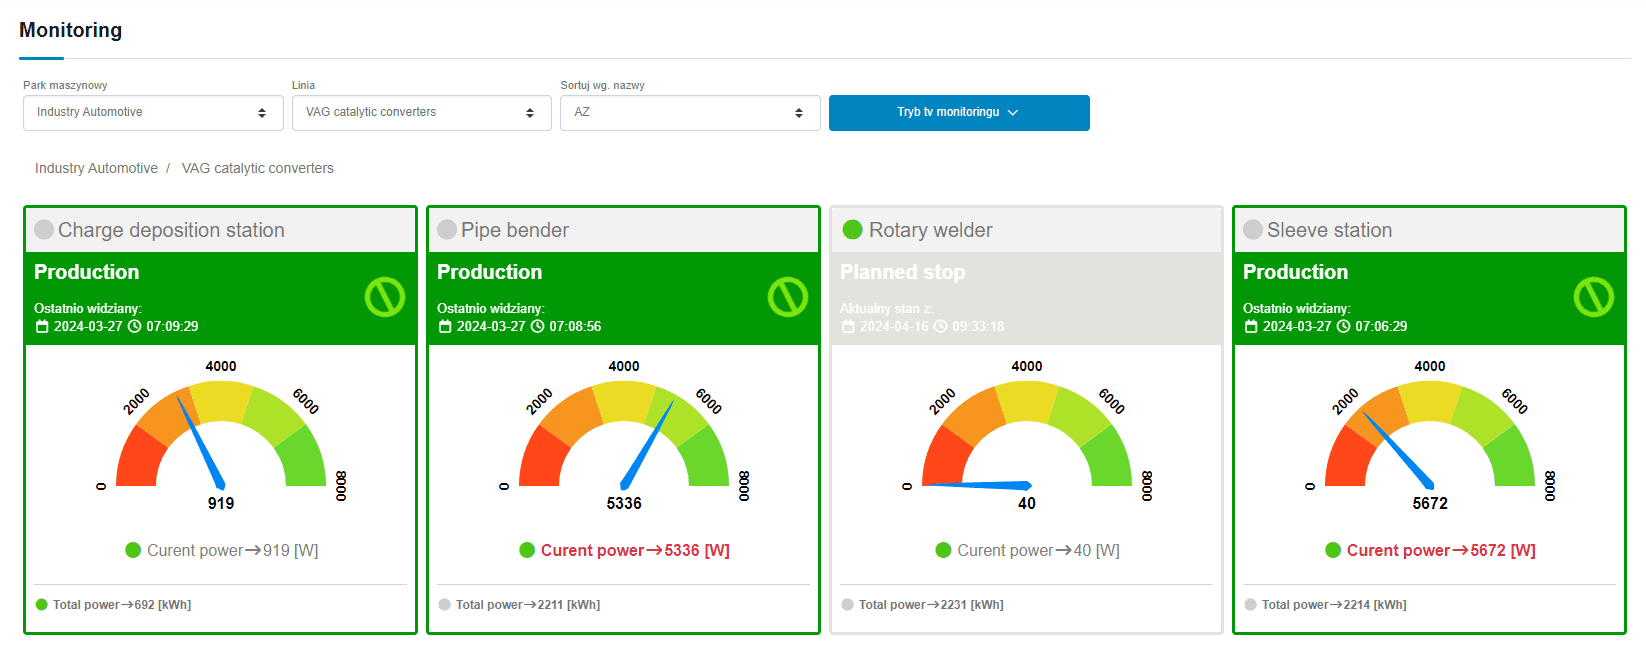Image resolution: width=1646 pixels, height=654 pixels.
Task: Click the prohibition icon on Sleeve station card
Action: coord(1594,297)
